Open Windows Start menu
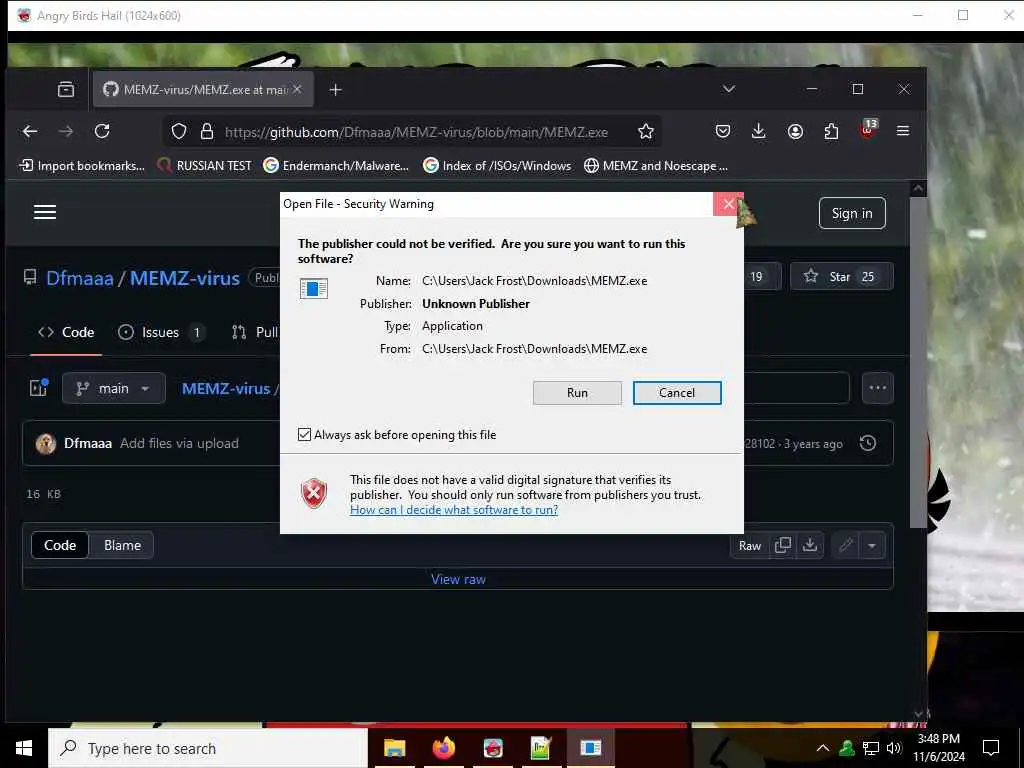 click(x=24, y=748)
